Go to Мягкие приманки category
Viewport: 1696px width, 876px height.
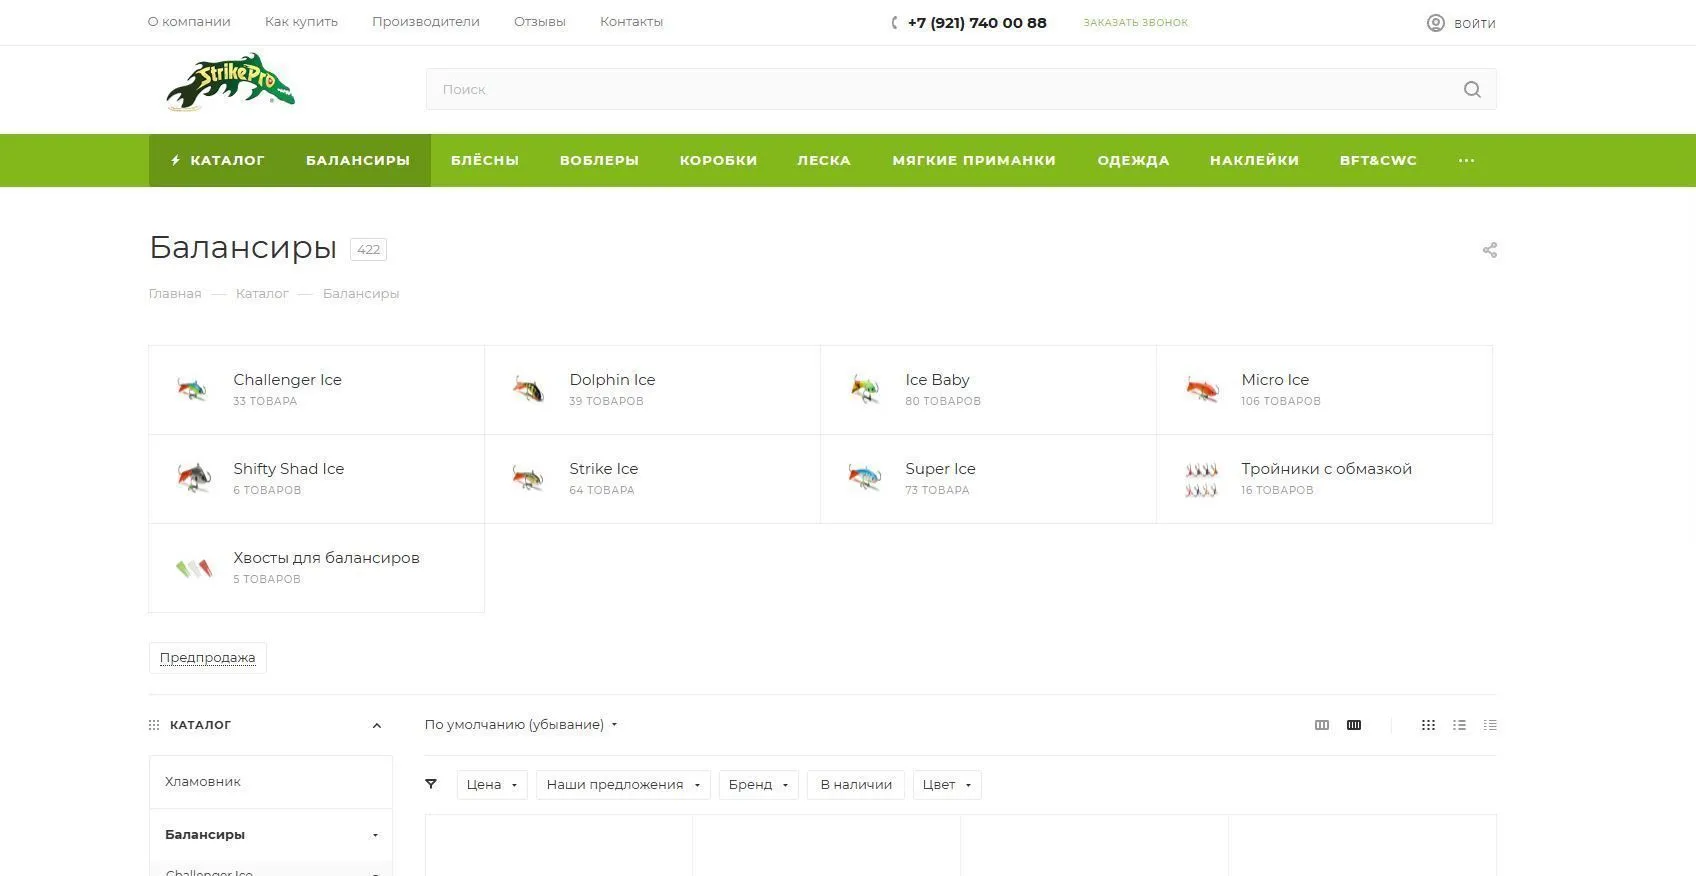pos(973,160)
